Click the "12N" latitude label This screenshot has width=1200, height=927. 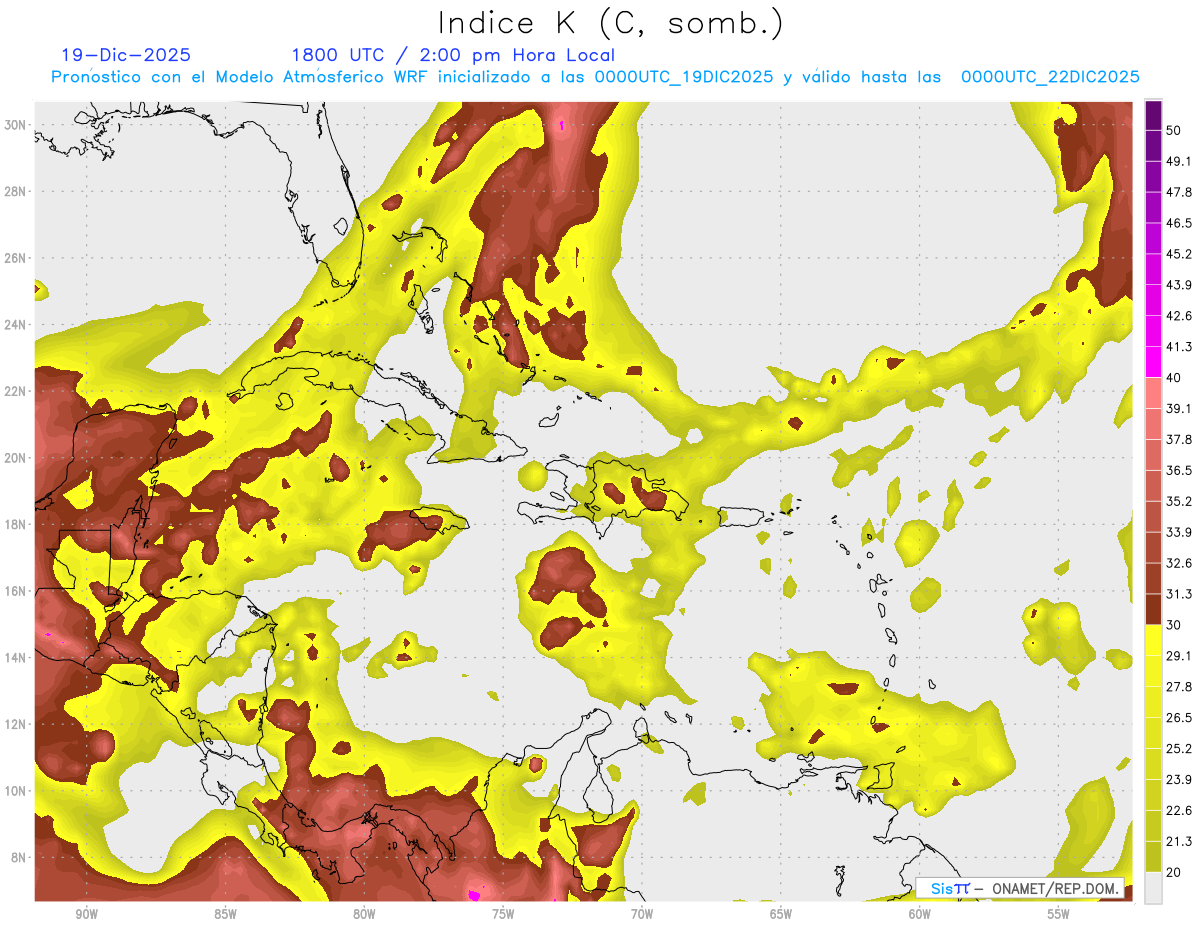15,724
